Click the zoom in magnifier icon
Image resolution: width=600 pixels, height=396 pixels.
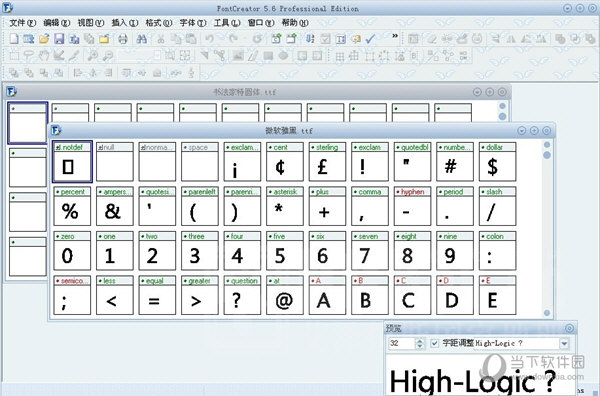92,56
